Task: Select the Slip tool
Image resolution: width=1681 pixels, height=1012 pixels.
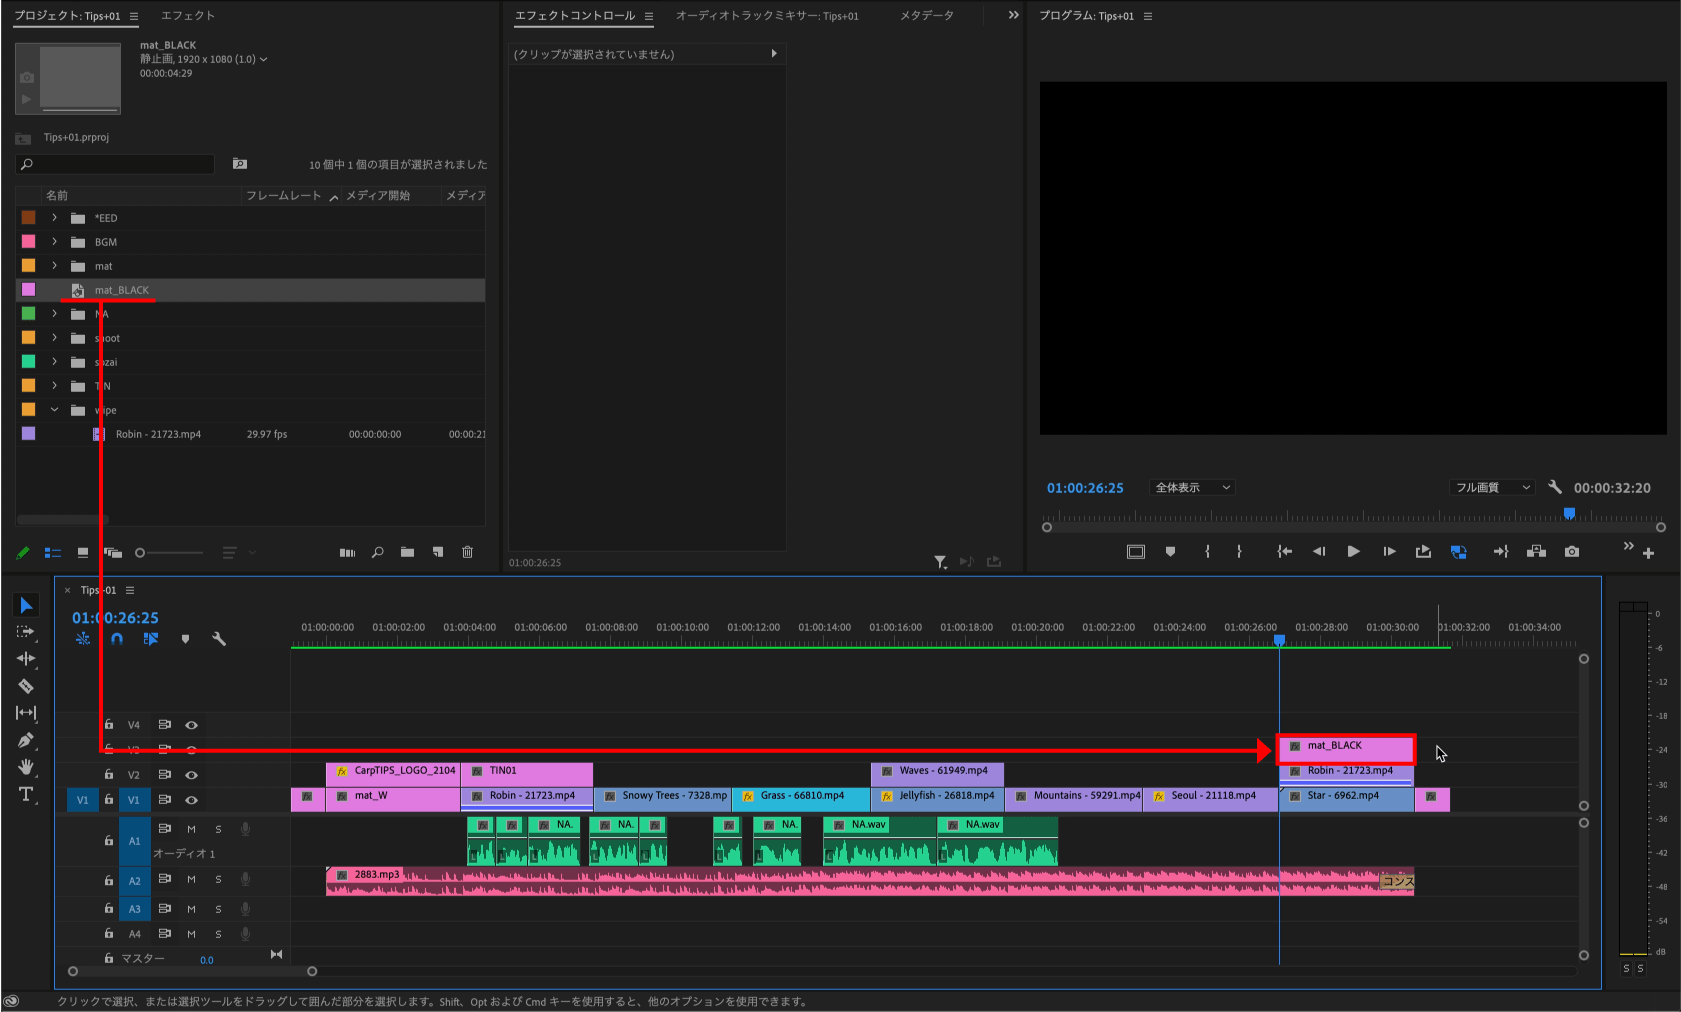Action: (x=26, y=713)
